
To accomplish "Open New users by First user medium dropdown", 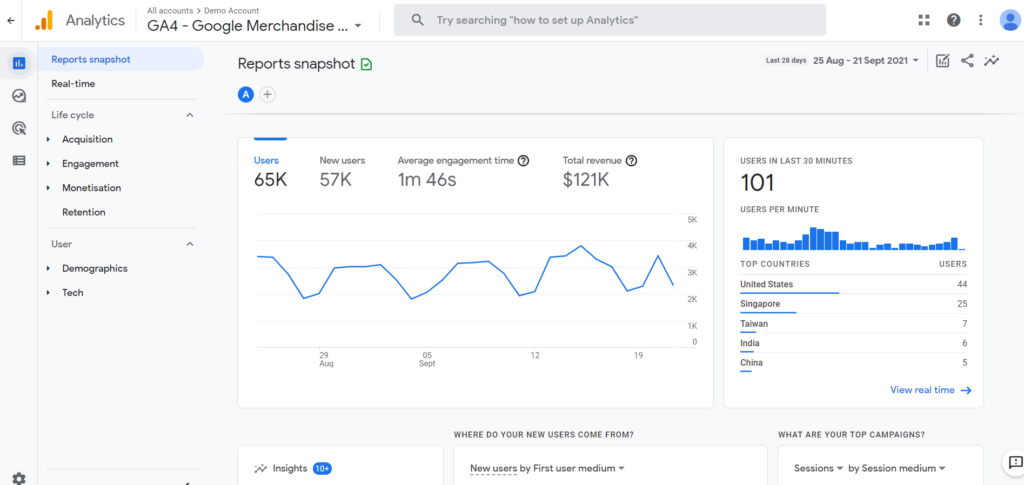I will click(x=547, y=468).
